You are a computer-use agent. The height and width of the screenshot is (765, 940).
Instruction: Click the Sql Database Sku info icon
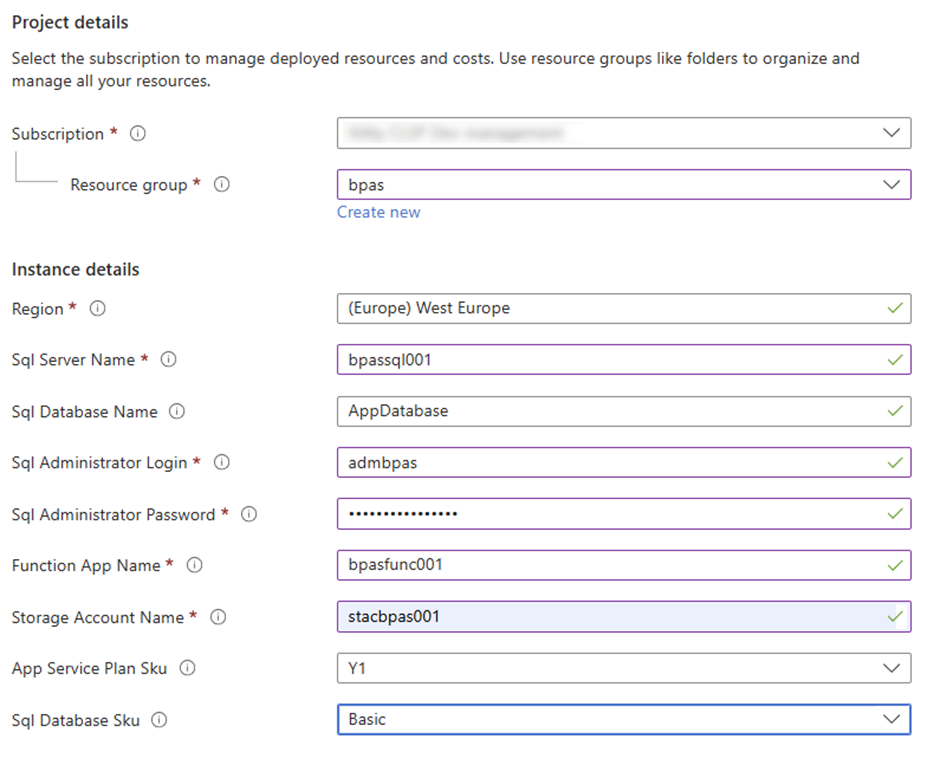(159, 720)
